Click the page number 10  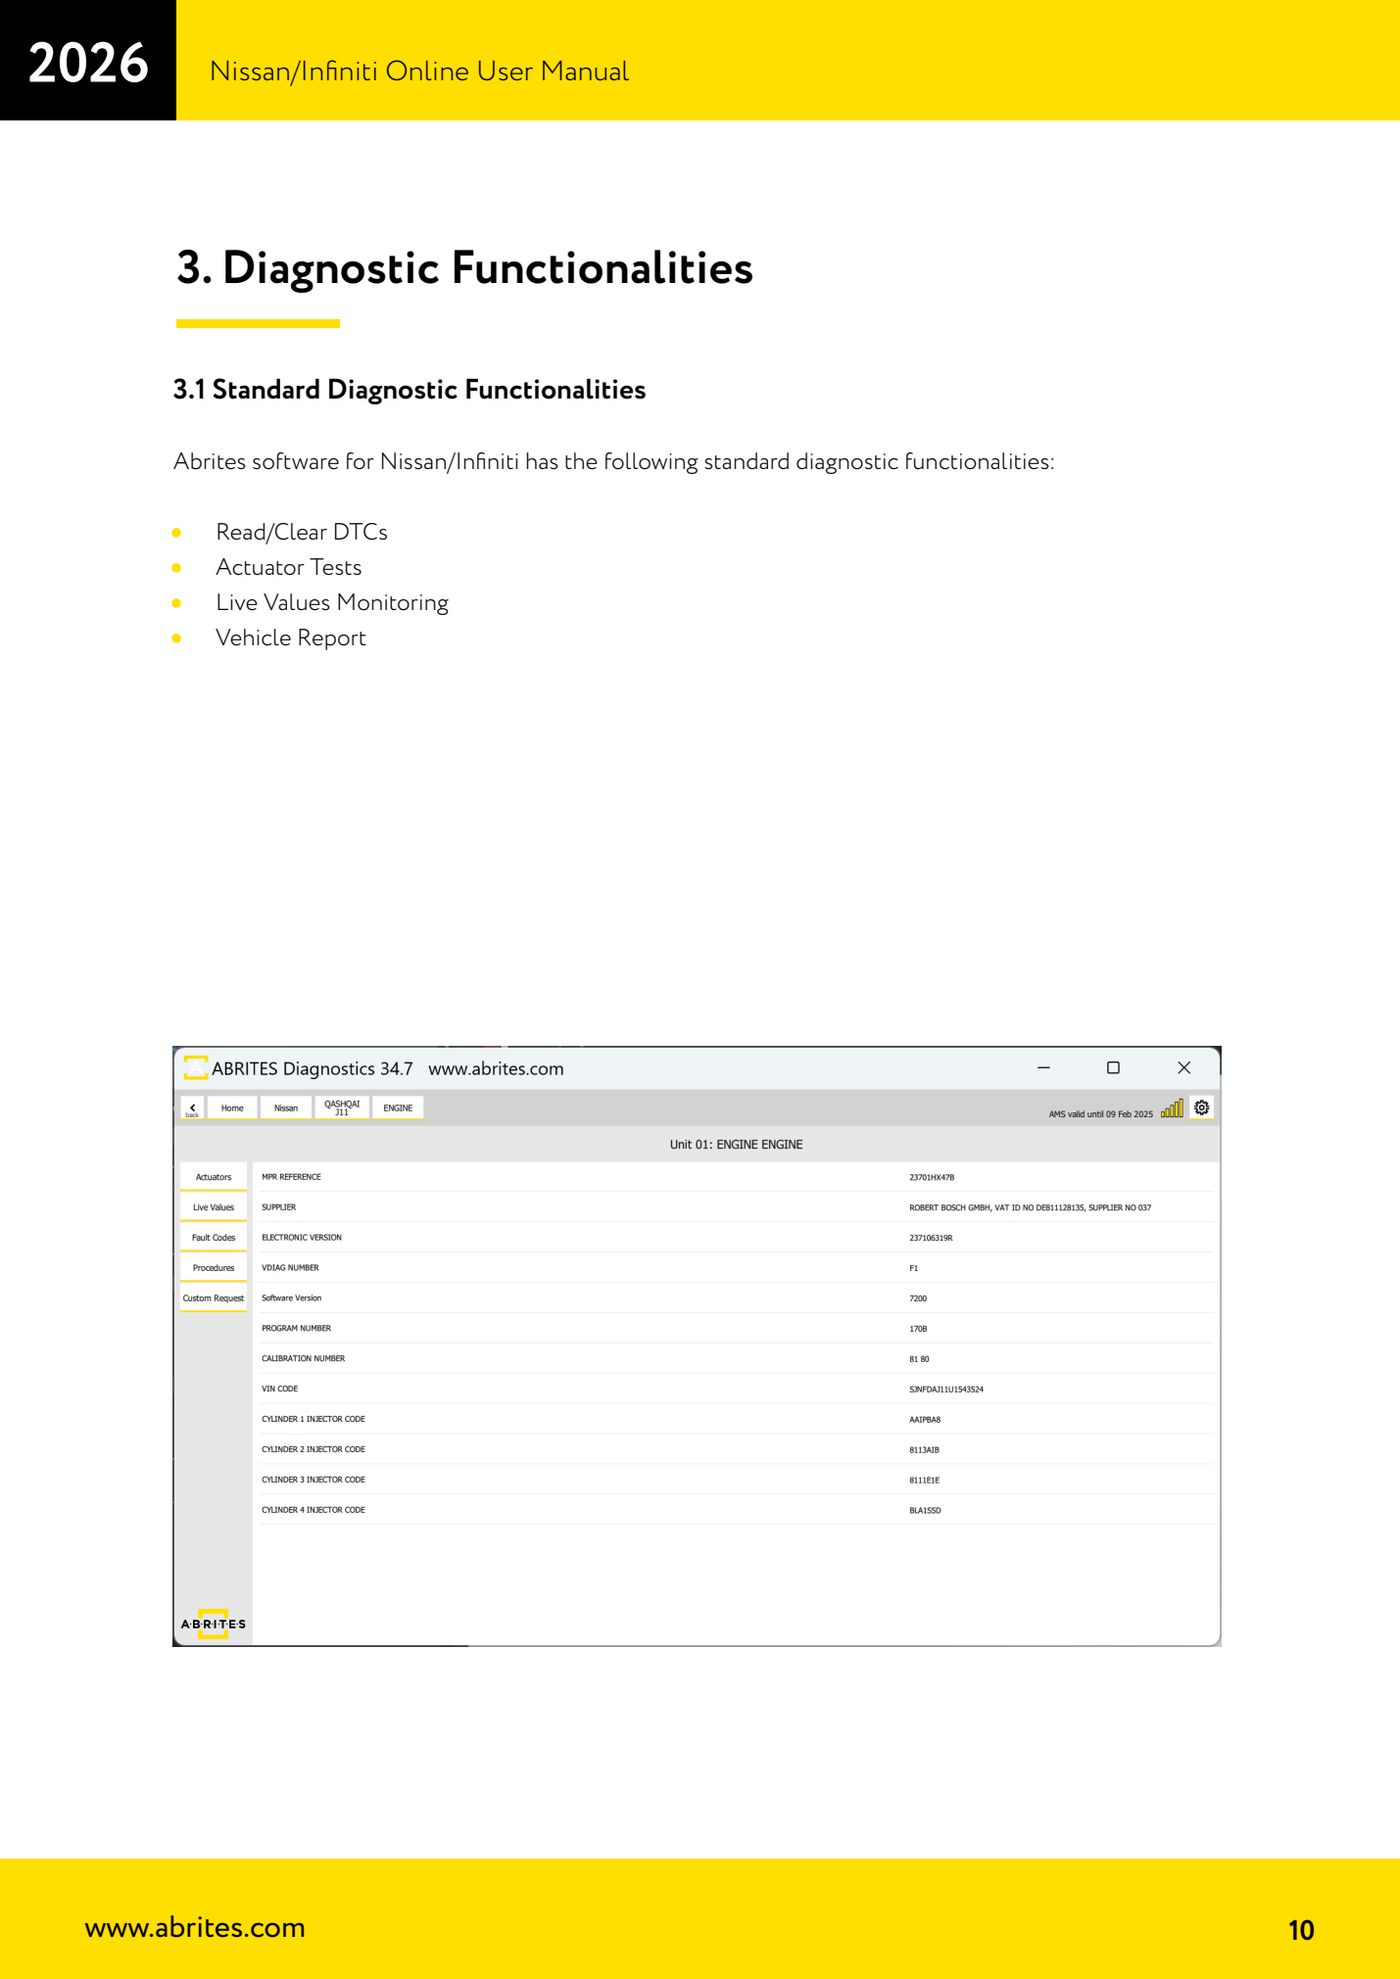(1301, 1930)
